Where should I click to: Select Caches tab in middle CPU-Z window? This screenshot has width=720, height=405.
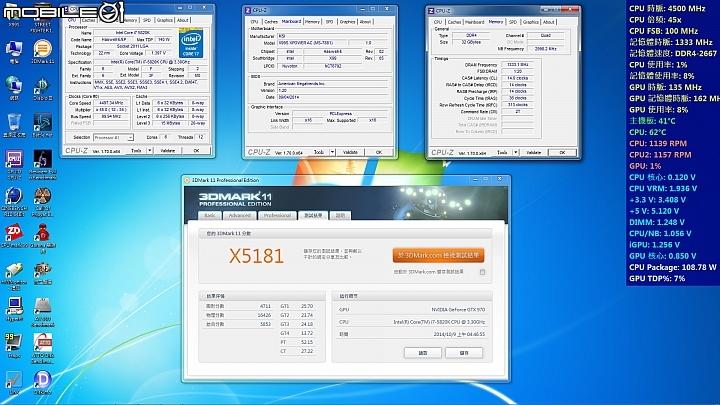(x=271, y=22)
